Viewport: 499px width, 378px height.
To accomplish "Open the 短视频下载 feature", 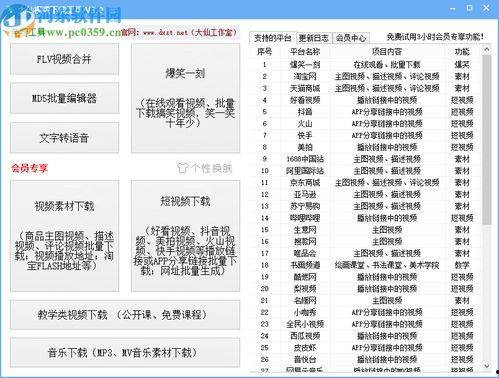I will coord(185,236).
